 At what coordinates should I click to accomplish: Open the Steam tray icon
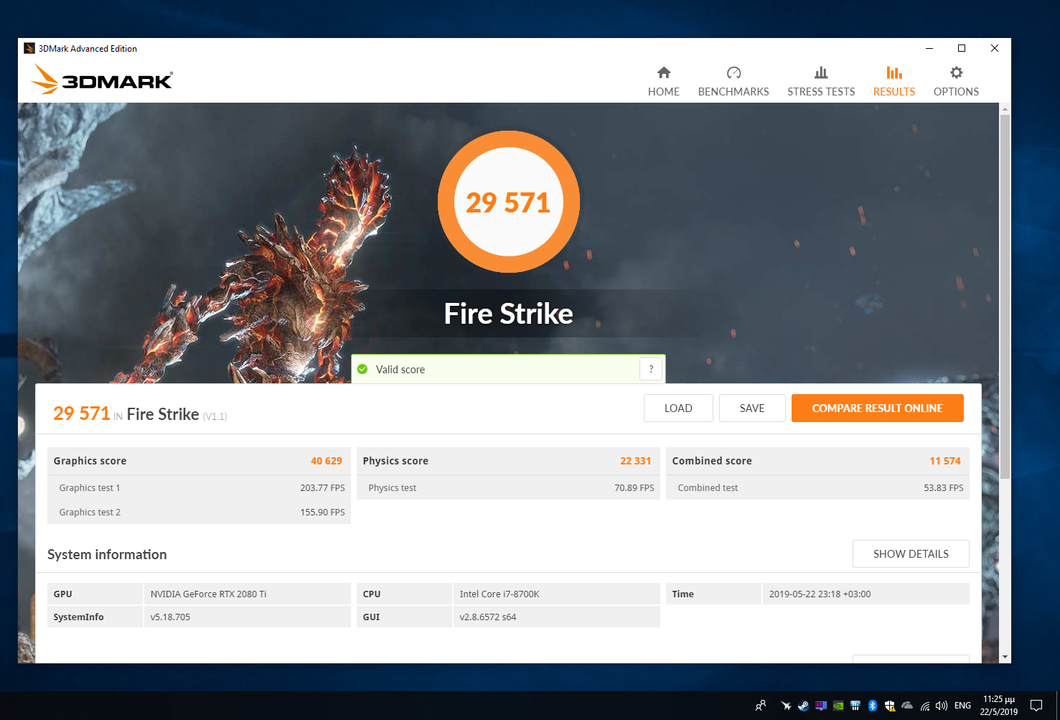pyautogui.click(x=803, y=706)
